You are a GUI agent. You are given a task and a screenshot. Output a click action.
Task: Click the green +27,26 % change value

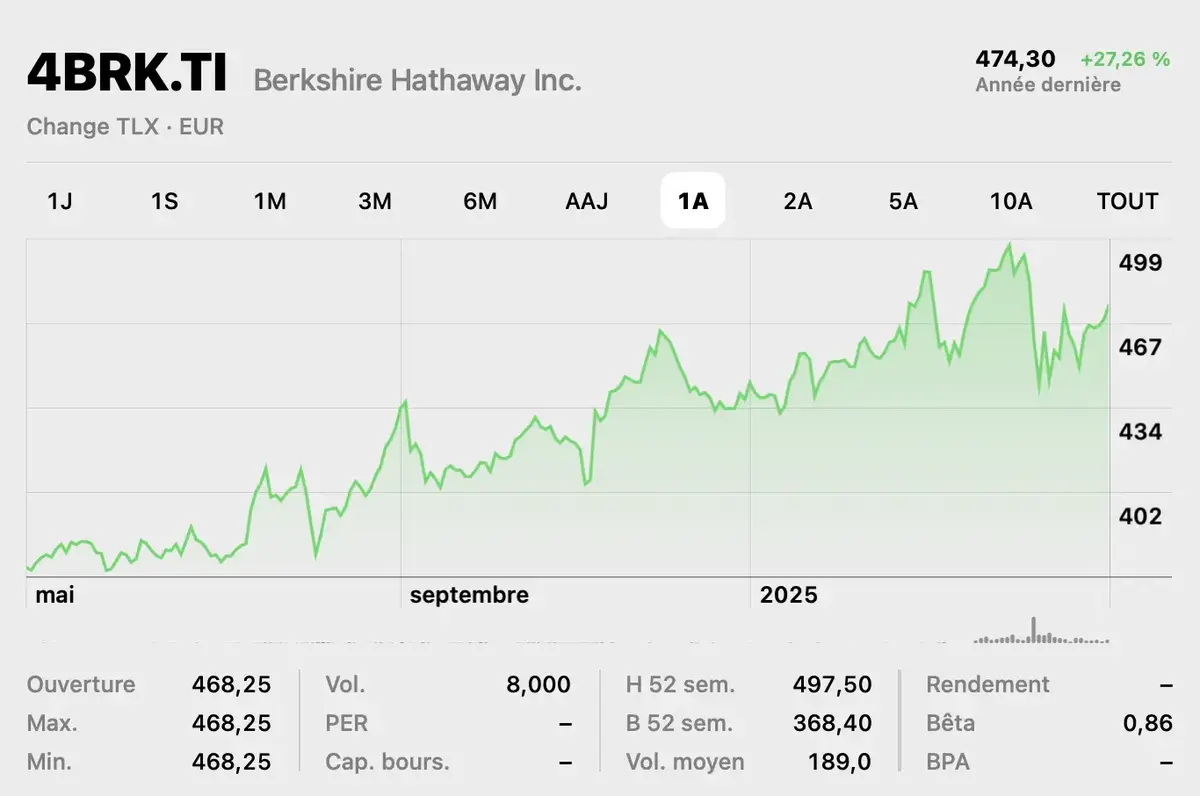(x=1124, y=59)
